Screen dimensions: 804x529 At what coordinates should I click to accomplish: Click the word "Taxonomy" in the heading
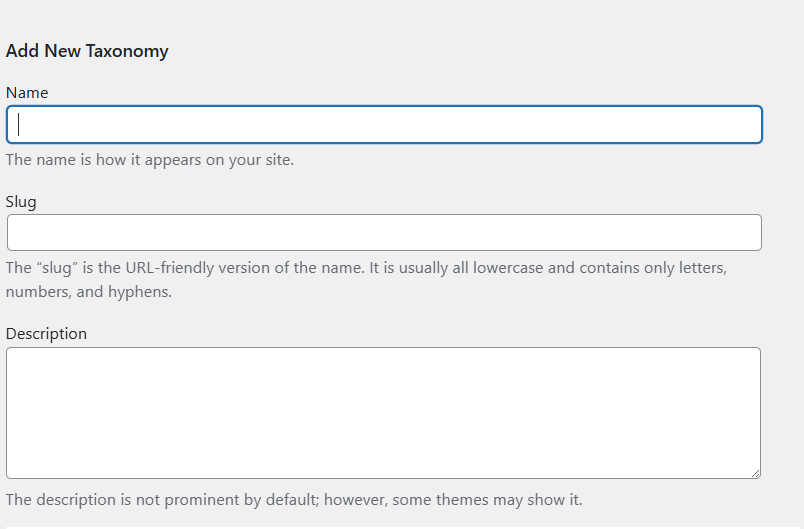click(x=131, y=51)
